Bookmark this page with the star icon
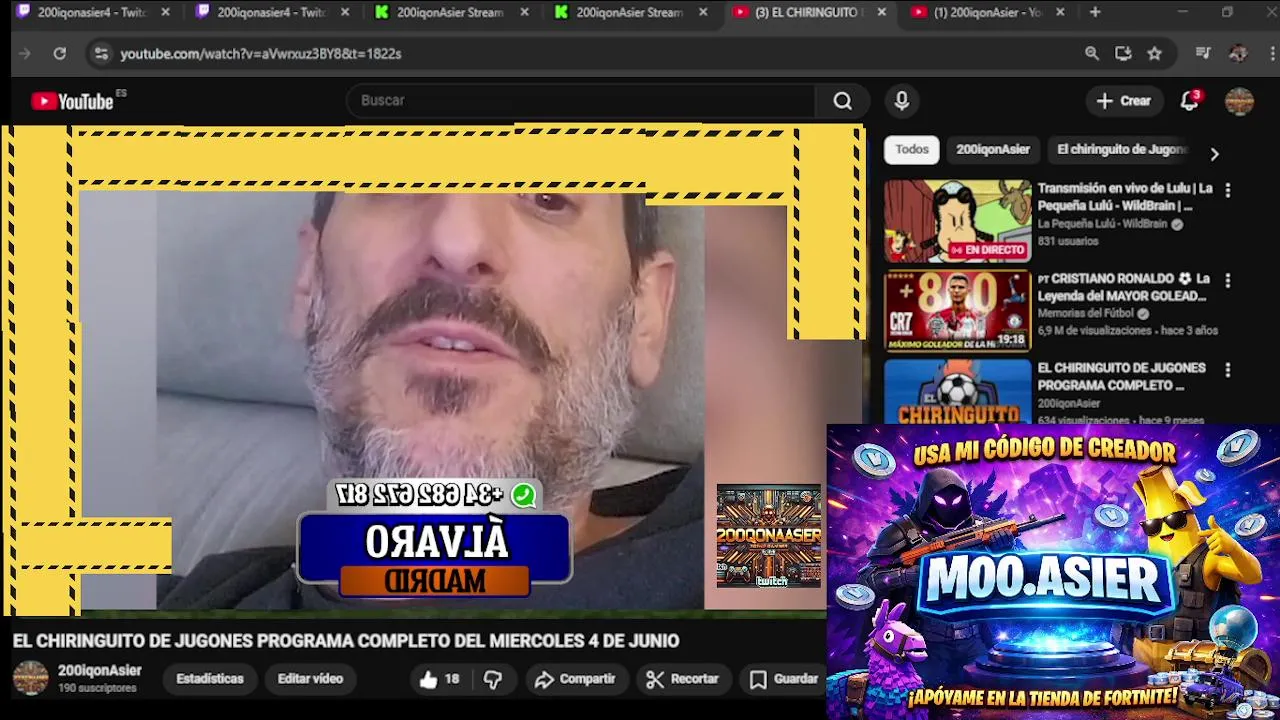 (1155, 54)
